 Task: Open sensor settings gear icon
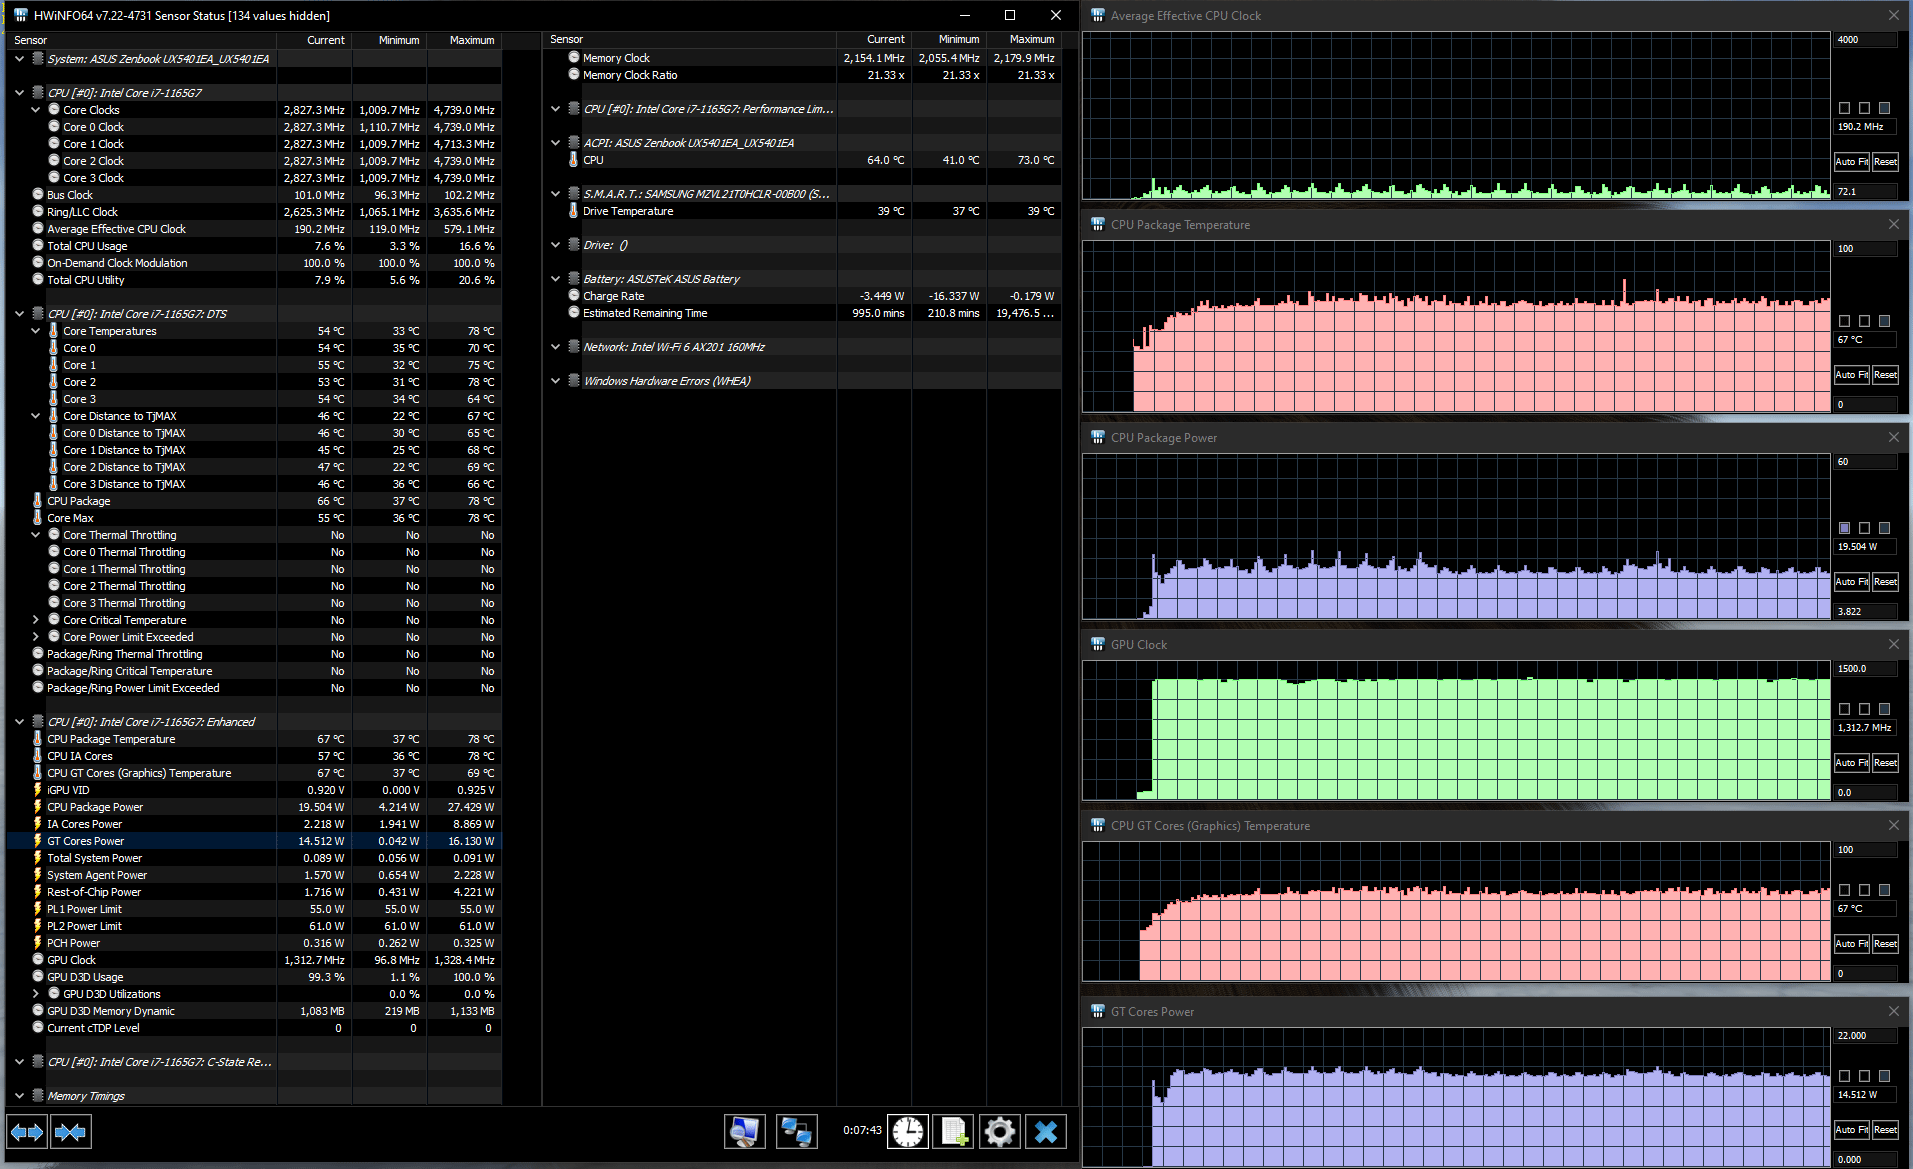pyautogui.click(x=999, y=1132)
